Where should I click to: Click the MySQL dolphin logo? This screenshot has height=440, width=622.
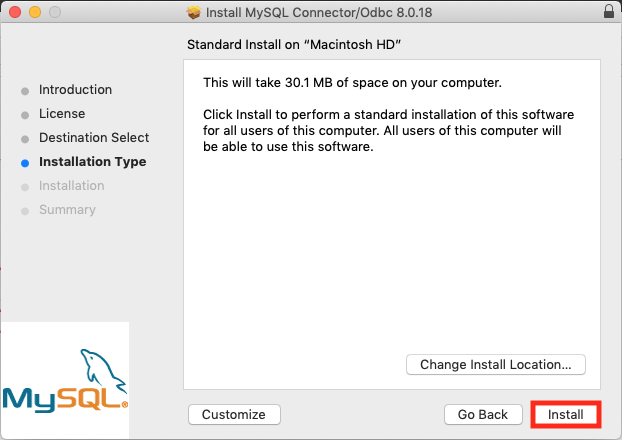65,381
